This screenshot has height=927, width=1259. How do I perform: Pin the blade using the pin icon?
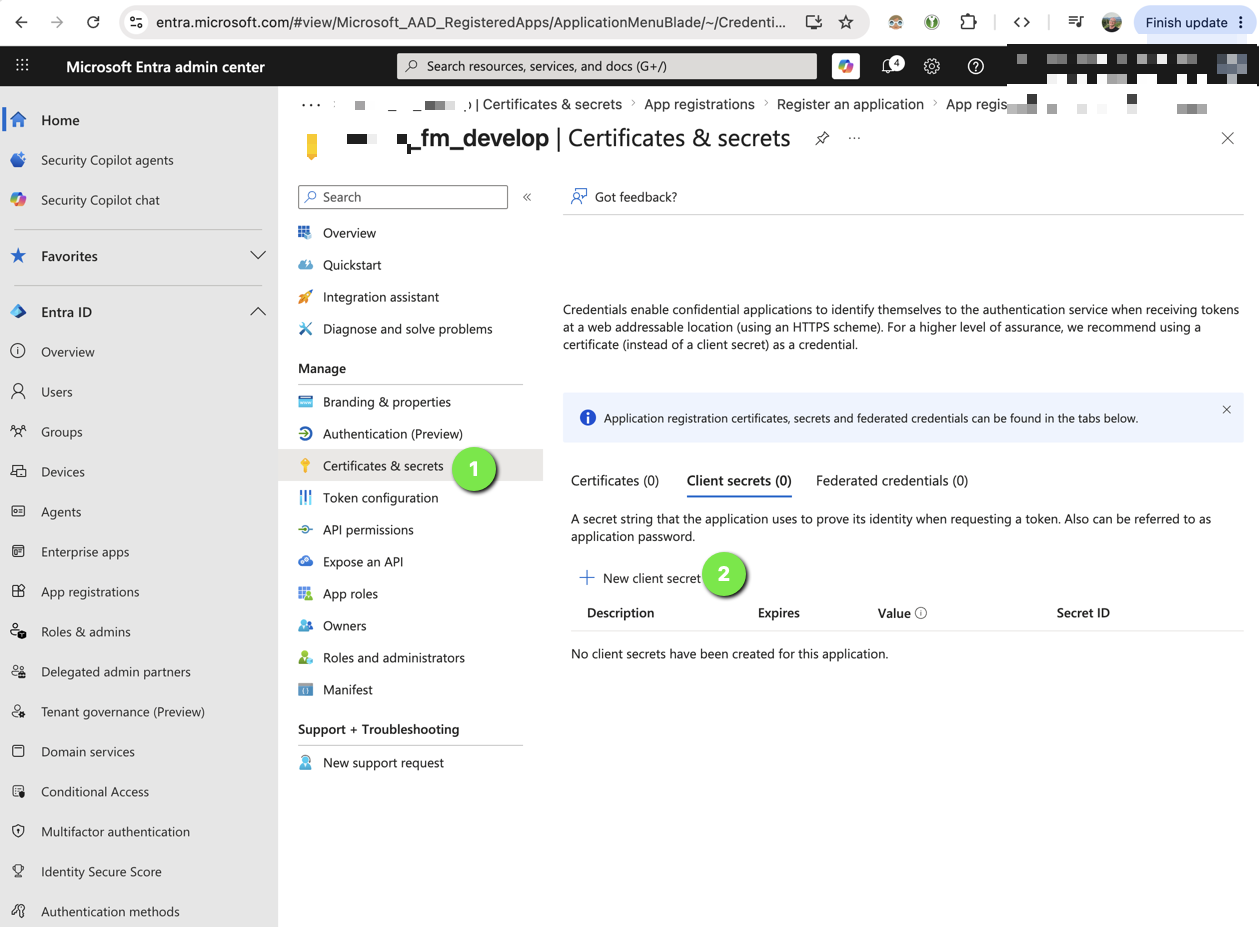tap(822, 138)
